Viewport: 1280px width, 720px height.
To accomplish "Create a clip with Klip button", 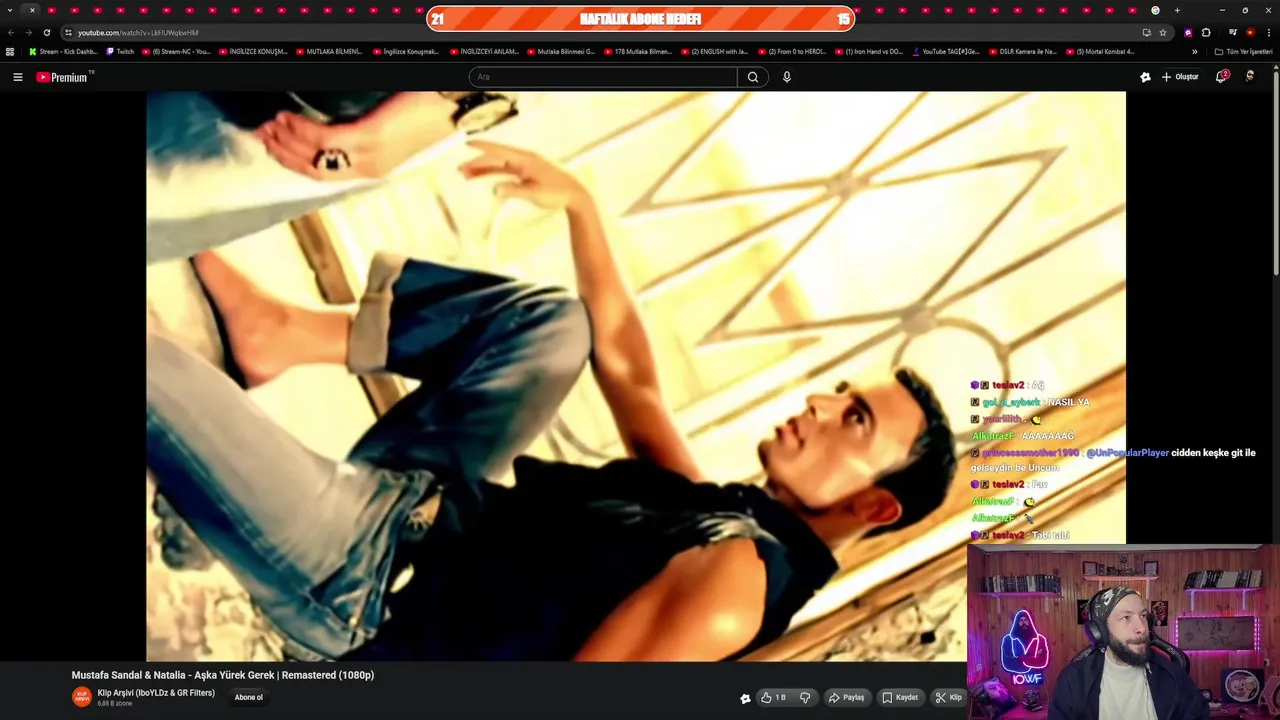I will tap(948, 698).
